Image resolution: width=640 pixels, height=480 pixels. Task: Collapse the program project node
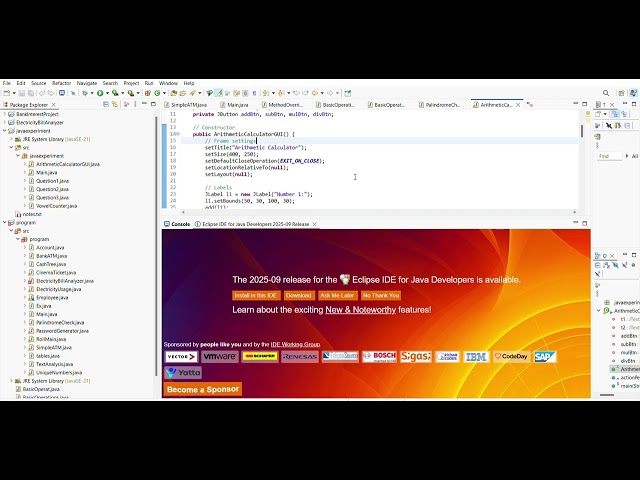5,222
